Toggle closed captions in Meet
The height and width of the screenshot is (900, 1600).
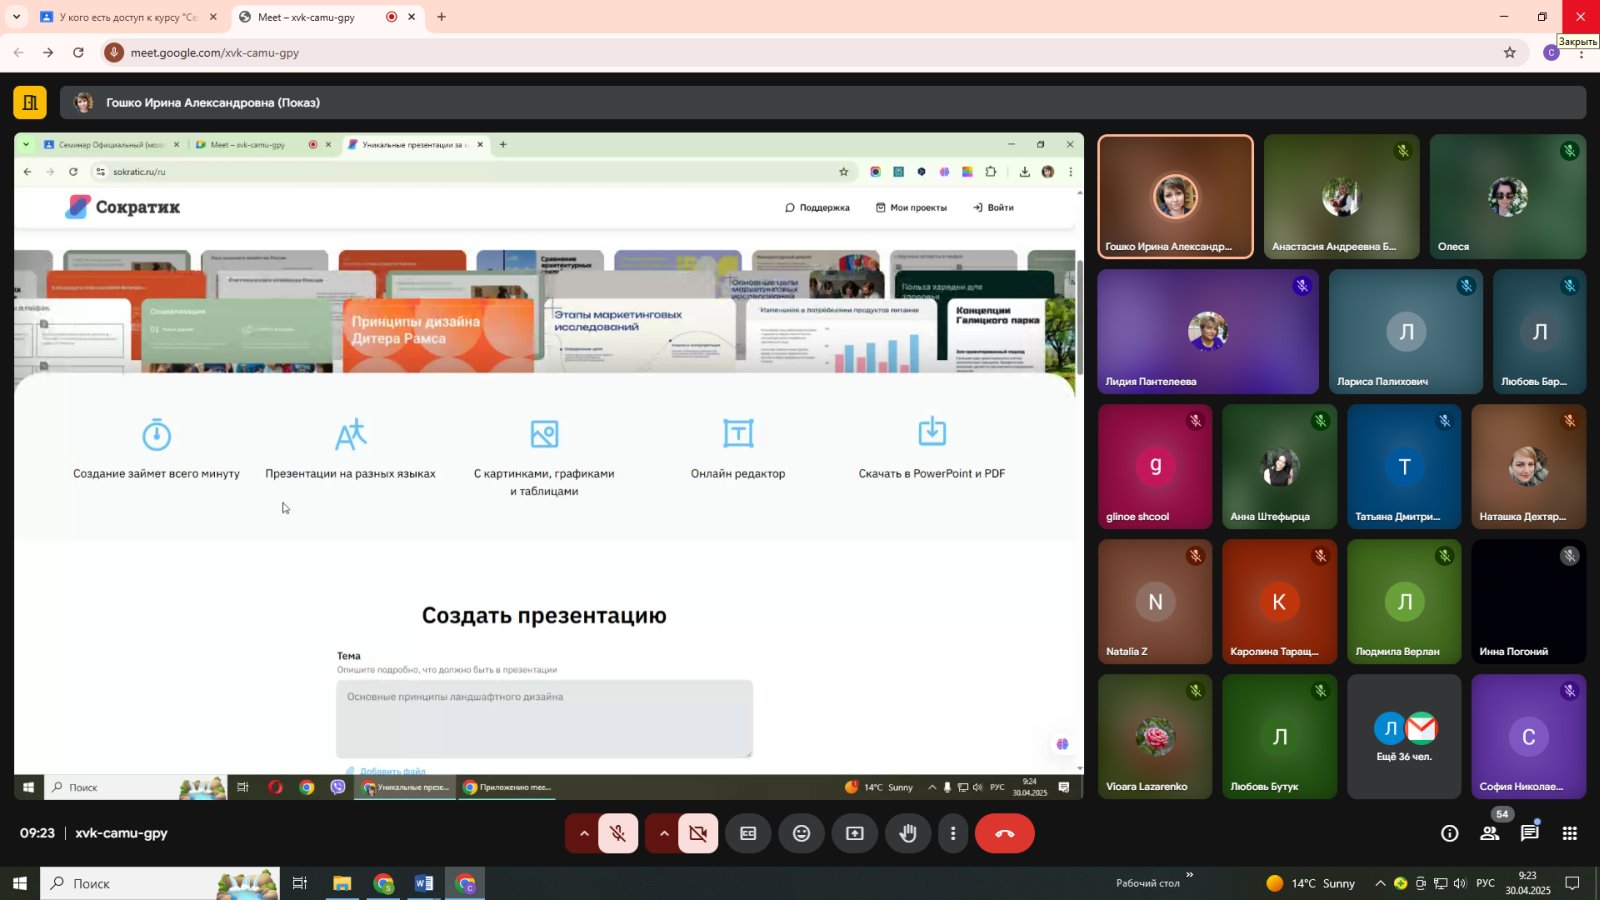(748, 833)
